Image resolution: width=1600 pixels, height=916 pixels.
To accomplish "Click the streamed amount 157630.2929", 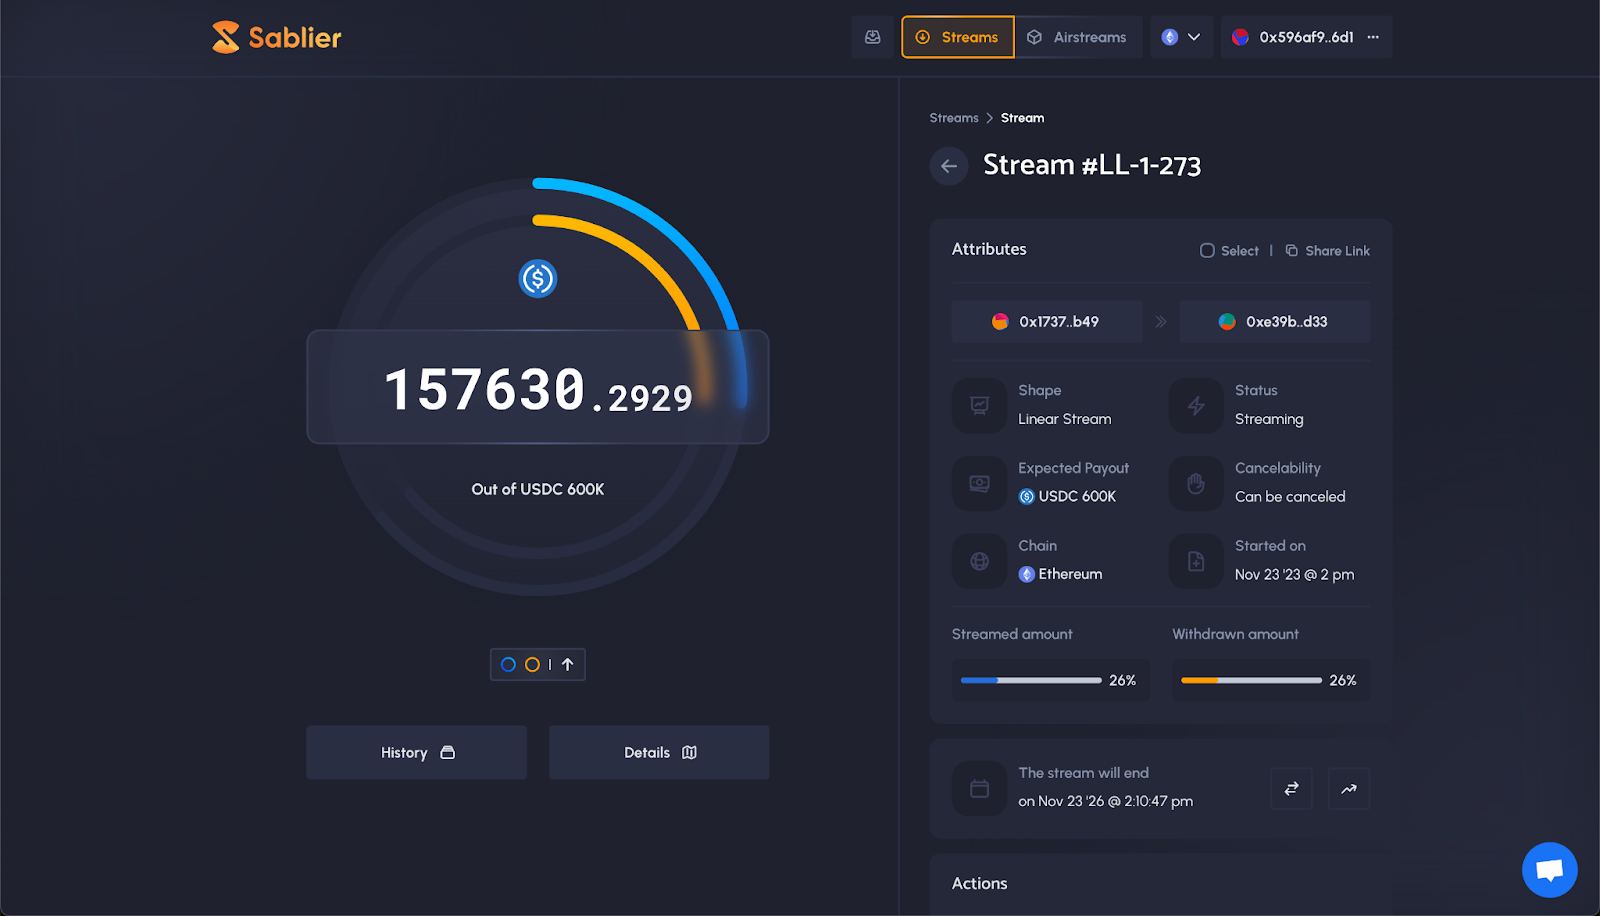I will pos(538,390).
